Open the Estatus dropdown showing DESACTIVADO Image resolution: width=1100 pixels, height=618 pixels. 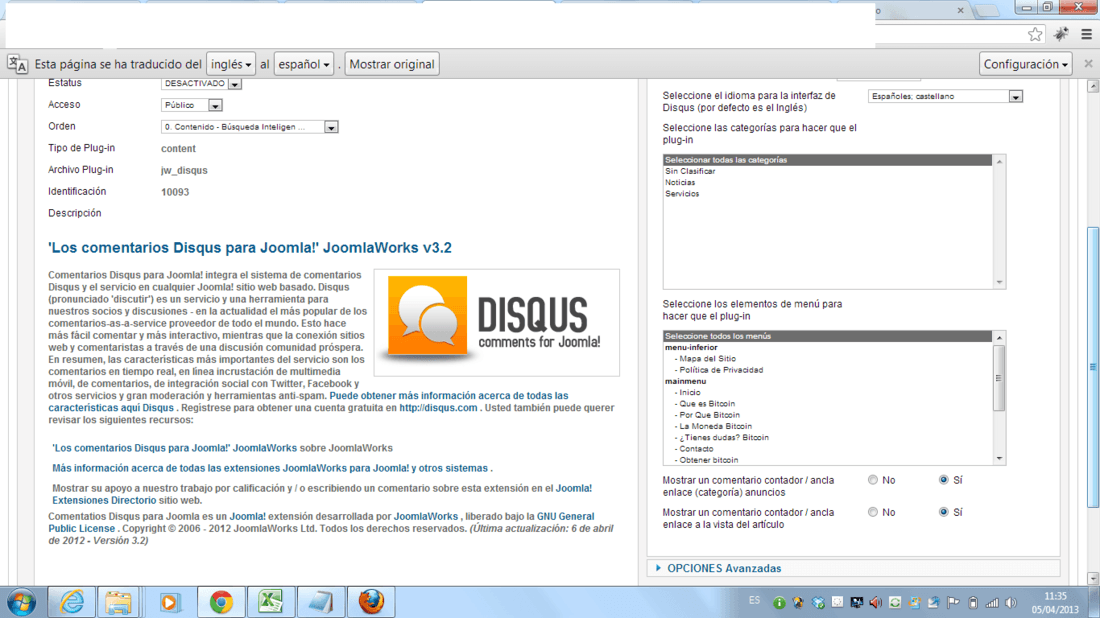(201, 83)
